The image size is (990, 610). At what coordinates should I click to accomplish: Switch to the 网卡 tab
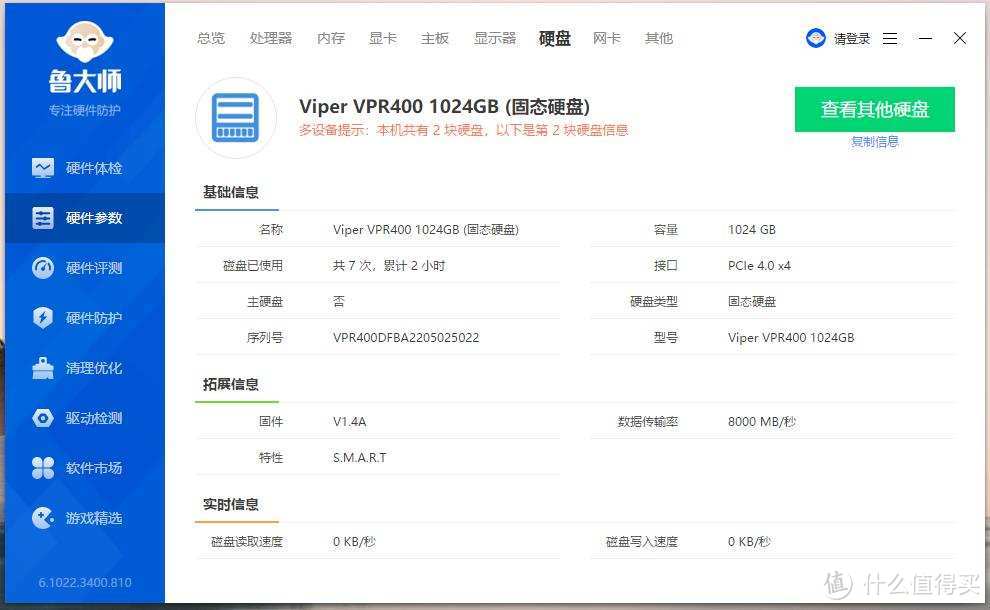(607, 39)
